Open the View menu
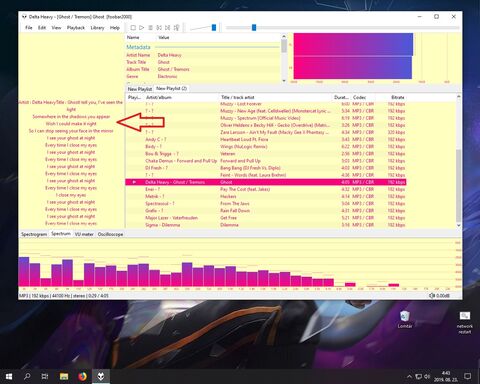 [x=56, y=28]
